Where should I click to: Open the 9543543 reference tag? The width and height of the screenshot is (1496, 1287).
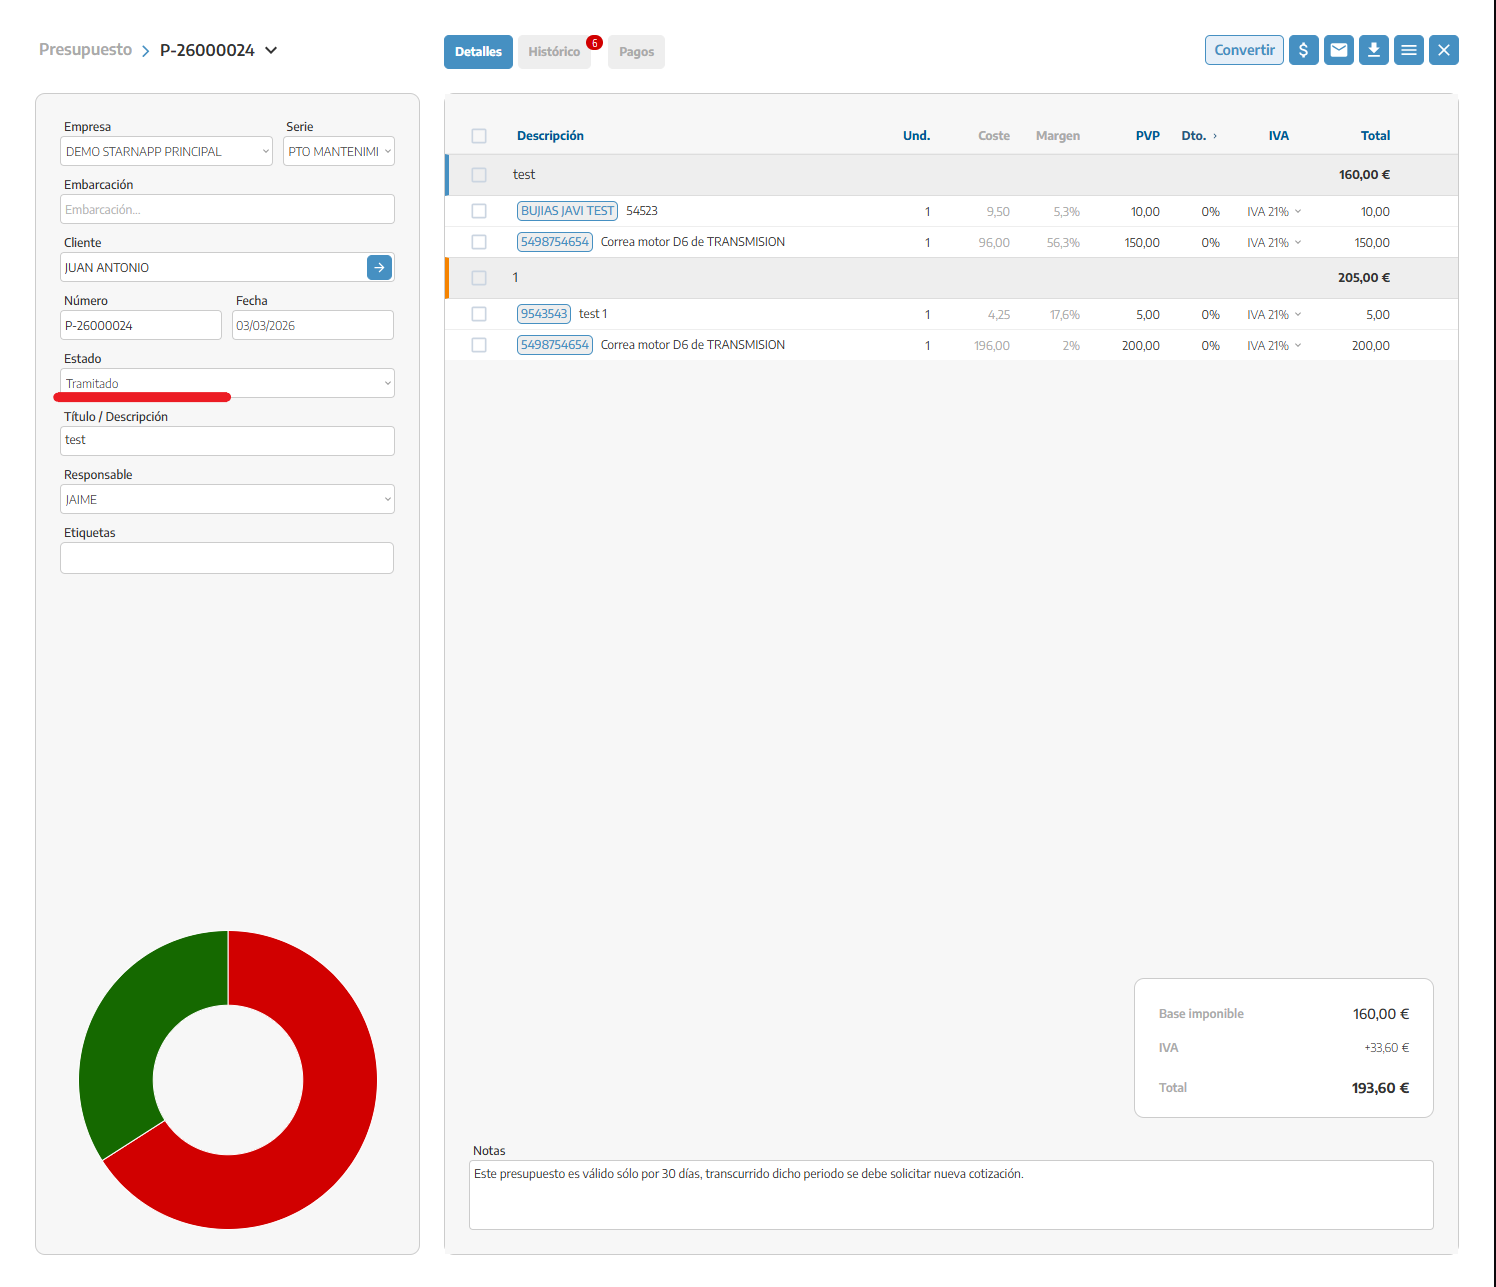pos(544,314)
